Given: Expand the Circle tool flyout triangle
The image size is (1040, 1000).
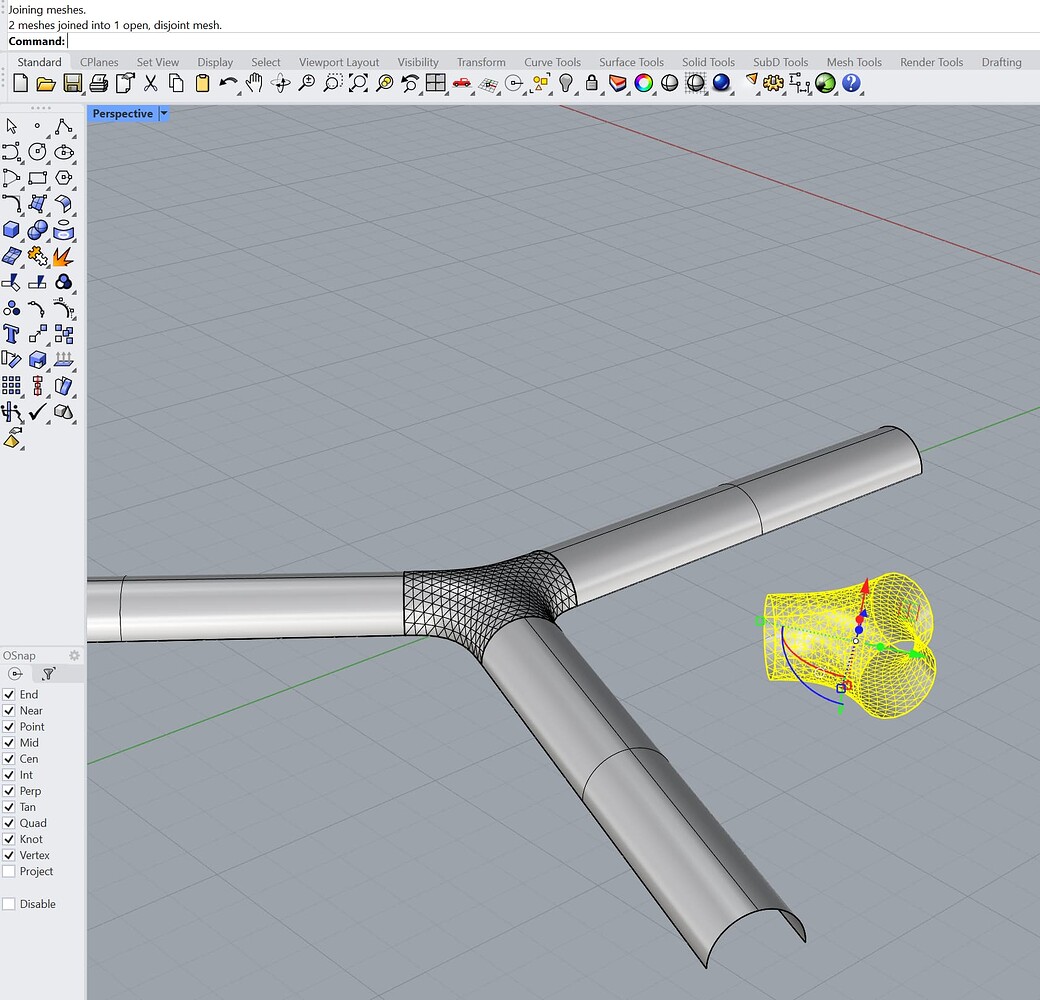Looking at the screenshot, I should pos(46,161).
